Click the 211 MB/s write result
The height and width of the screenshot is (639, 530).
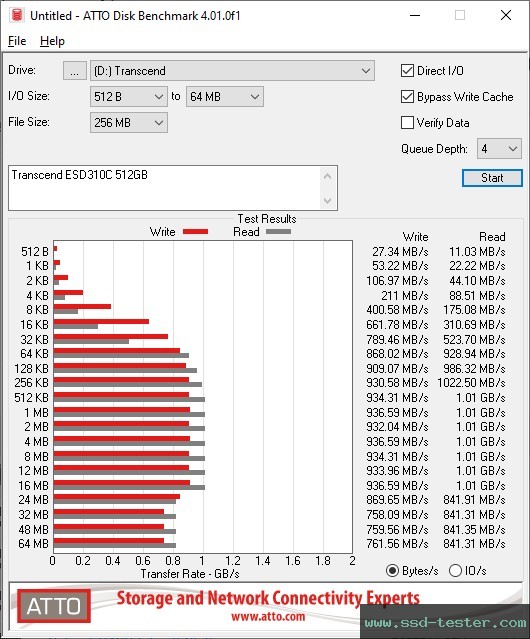coord(405,295)
